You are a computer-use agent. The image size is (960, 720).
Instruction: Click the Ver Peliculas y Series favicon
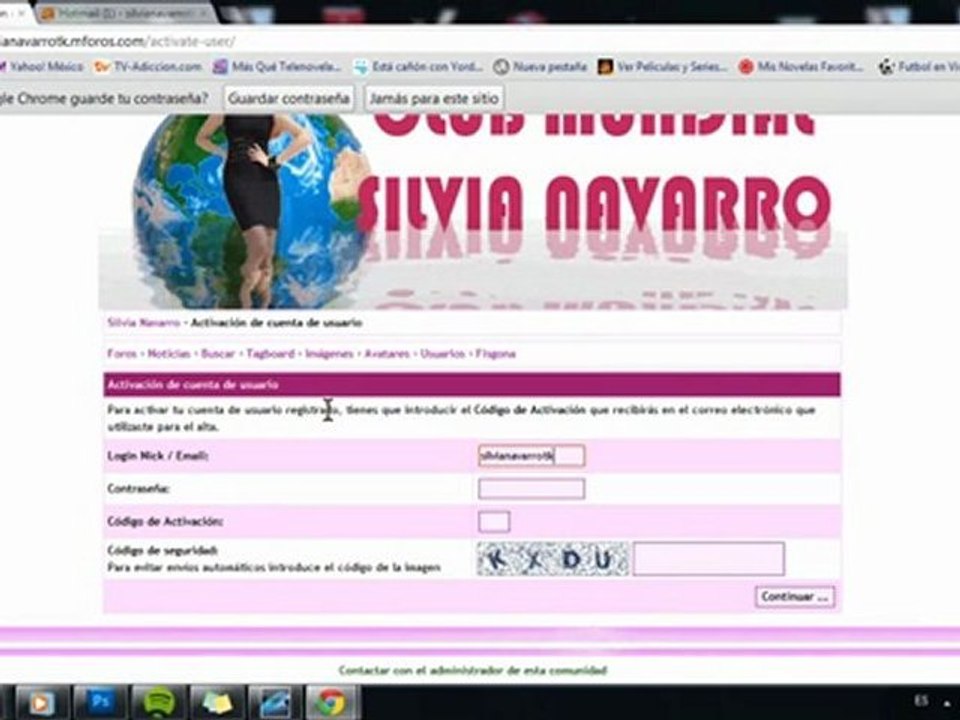click(x=606, y=67)
